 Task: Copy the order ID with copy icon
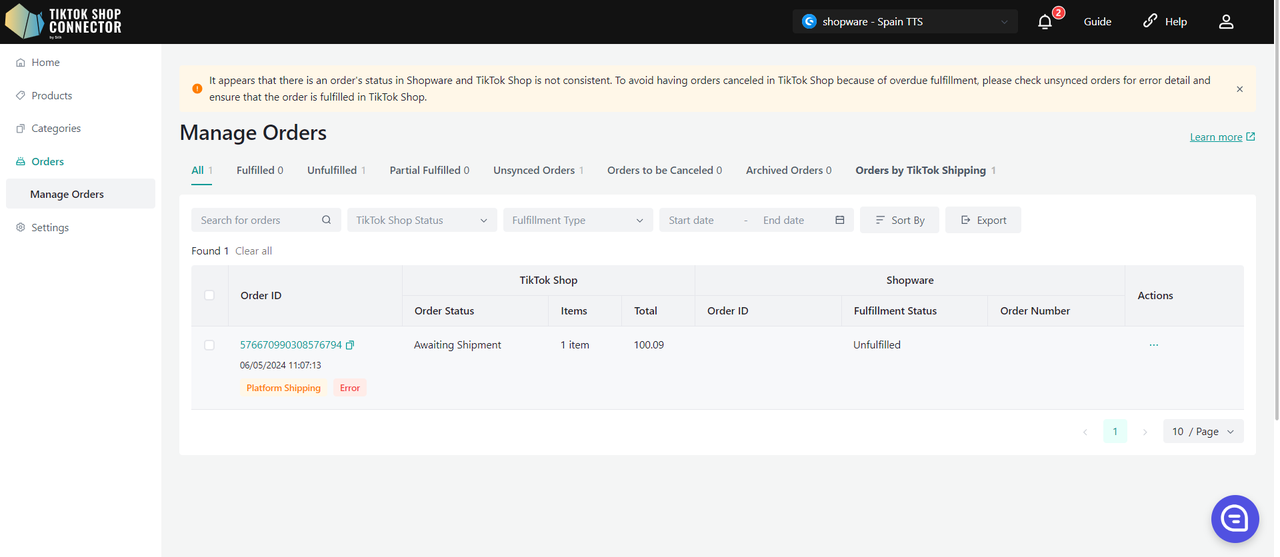(350, 345)
